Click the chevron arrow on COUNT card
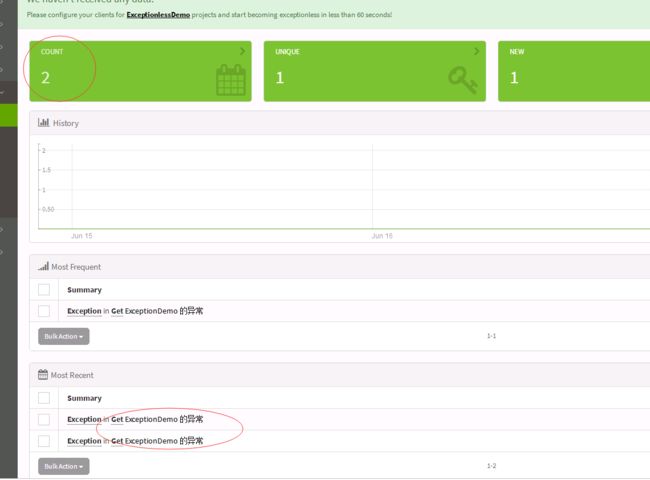650x480 pixels. tap(242, 51)
